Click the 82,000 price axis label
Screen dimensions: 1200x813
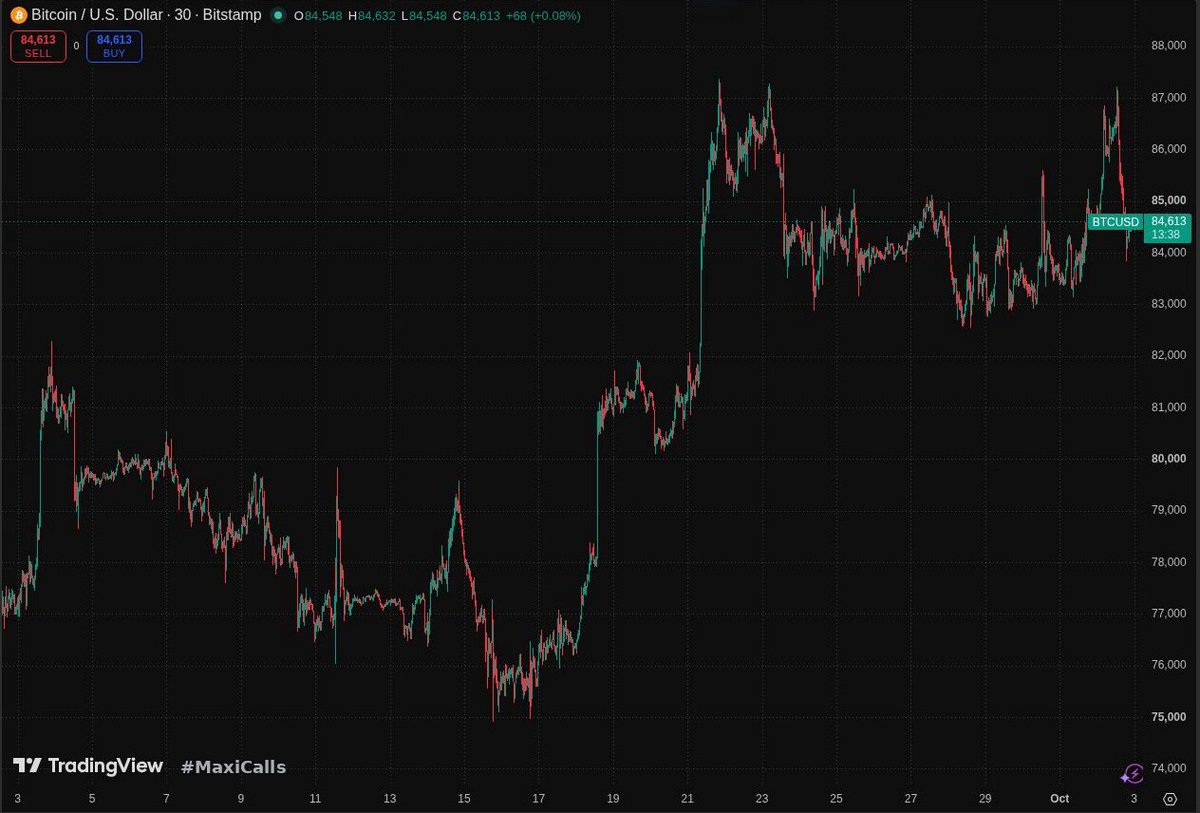[x=1168, y=355]
